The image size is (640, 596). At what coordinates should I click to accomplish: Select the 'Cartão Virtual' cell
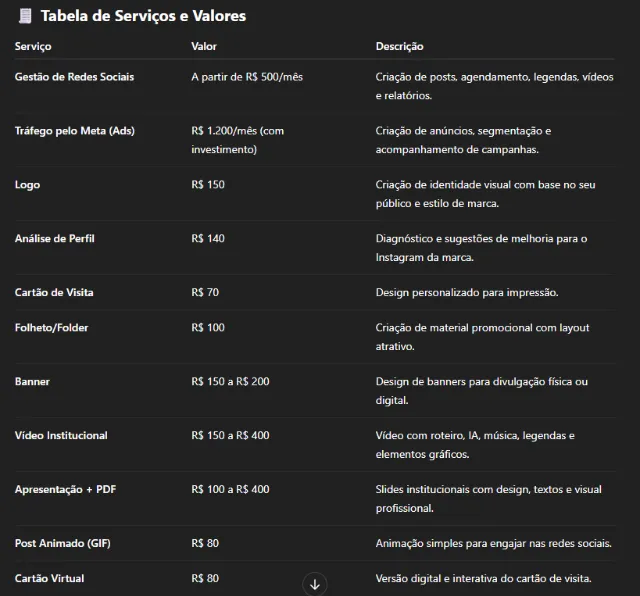(49, 578)
